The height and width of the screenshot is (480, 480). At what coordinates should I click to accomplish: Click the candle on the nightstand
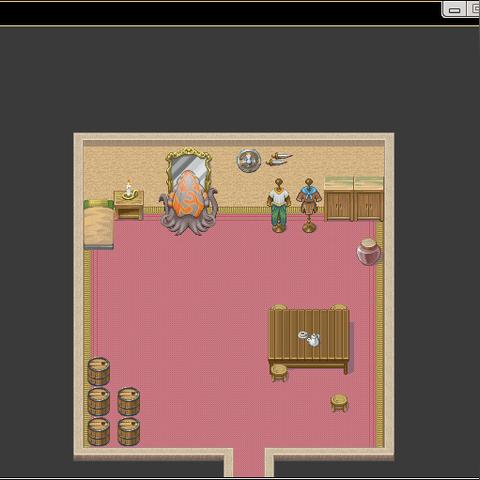click(129, 190)
